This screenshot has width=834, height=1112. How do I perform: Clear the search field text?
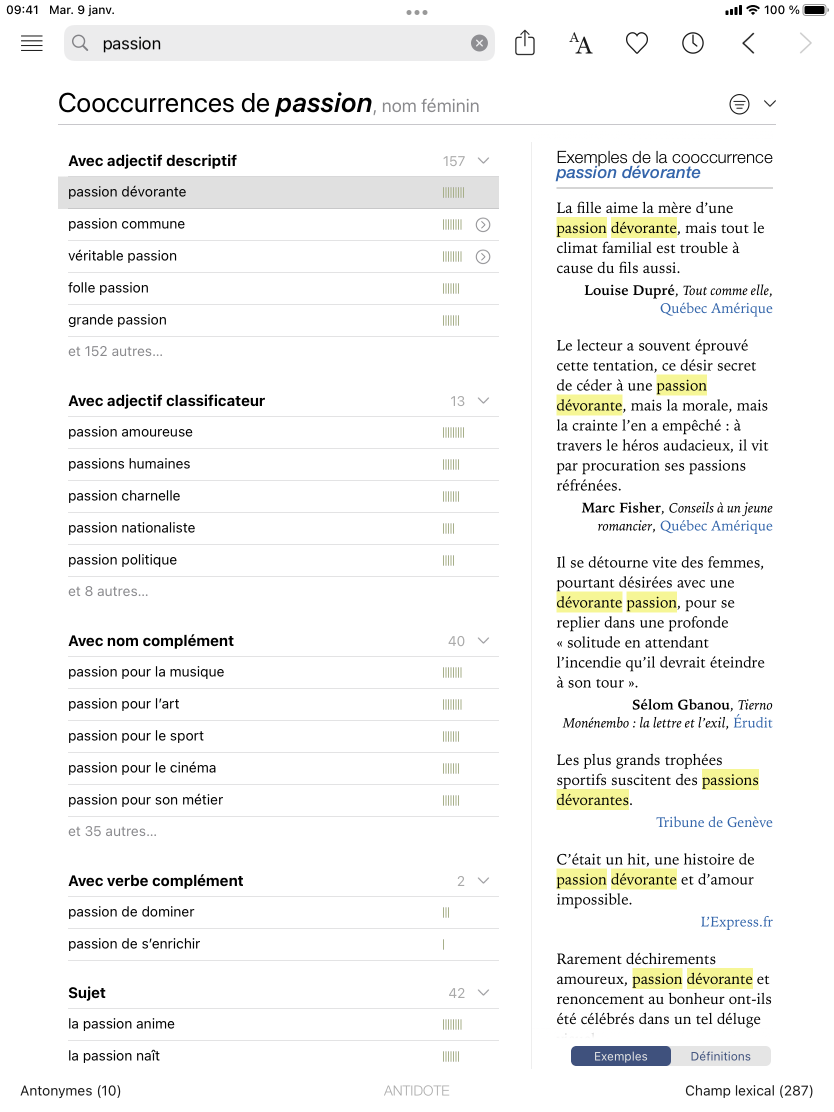479,43
